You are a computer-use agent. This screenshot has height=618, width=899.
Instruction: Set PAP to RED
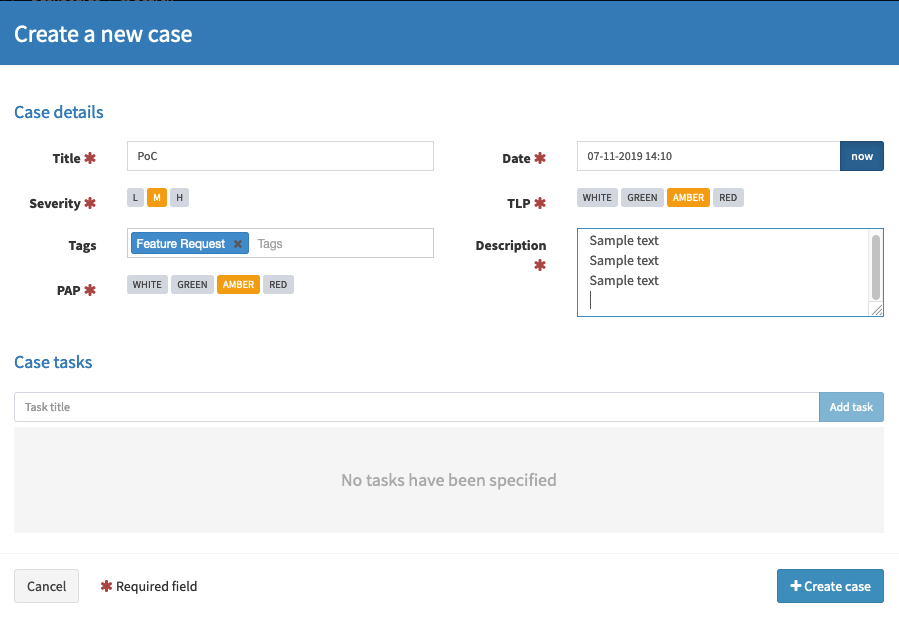coord(278,284)
